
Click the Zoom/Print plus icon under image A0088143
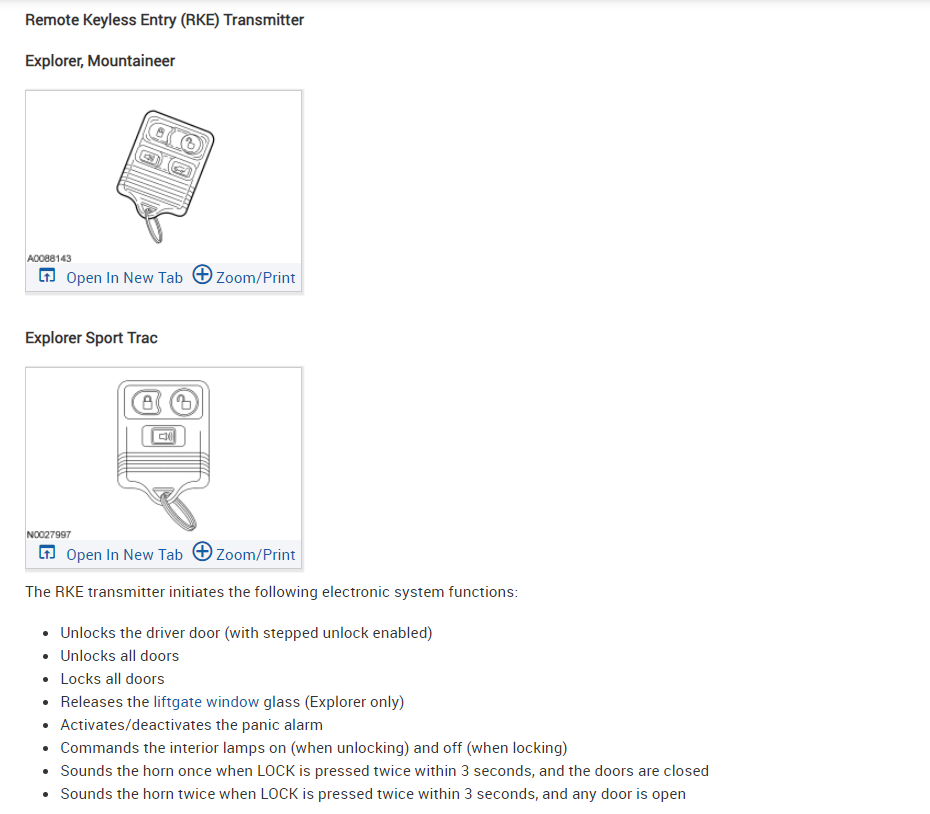[202, 275]
